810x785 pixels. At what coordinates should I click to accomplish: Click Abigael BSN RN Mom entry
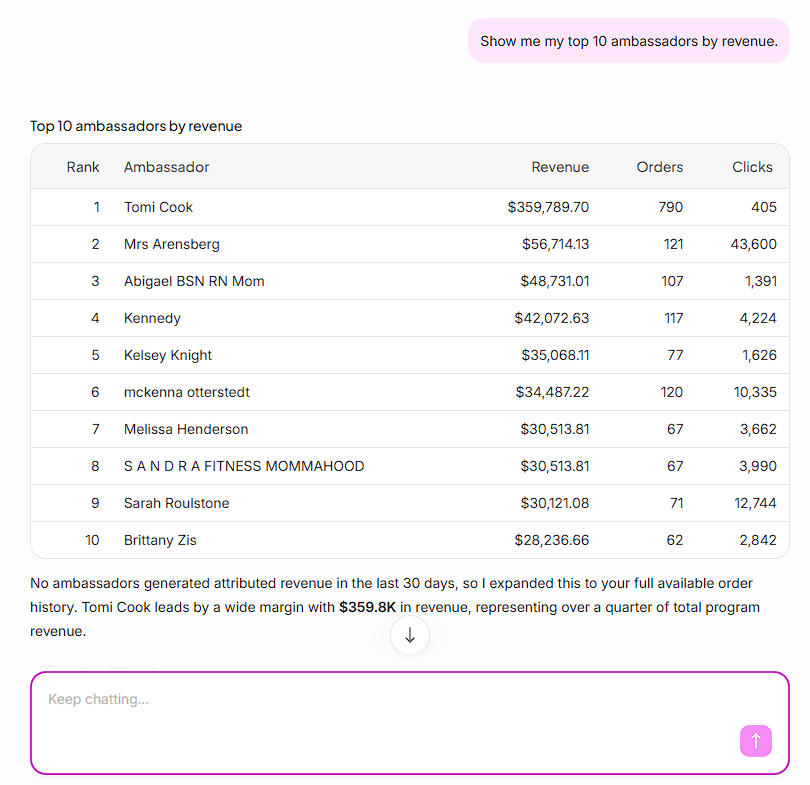[194, 281]
